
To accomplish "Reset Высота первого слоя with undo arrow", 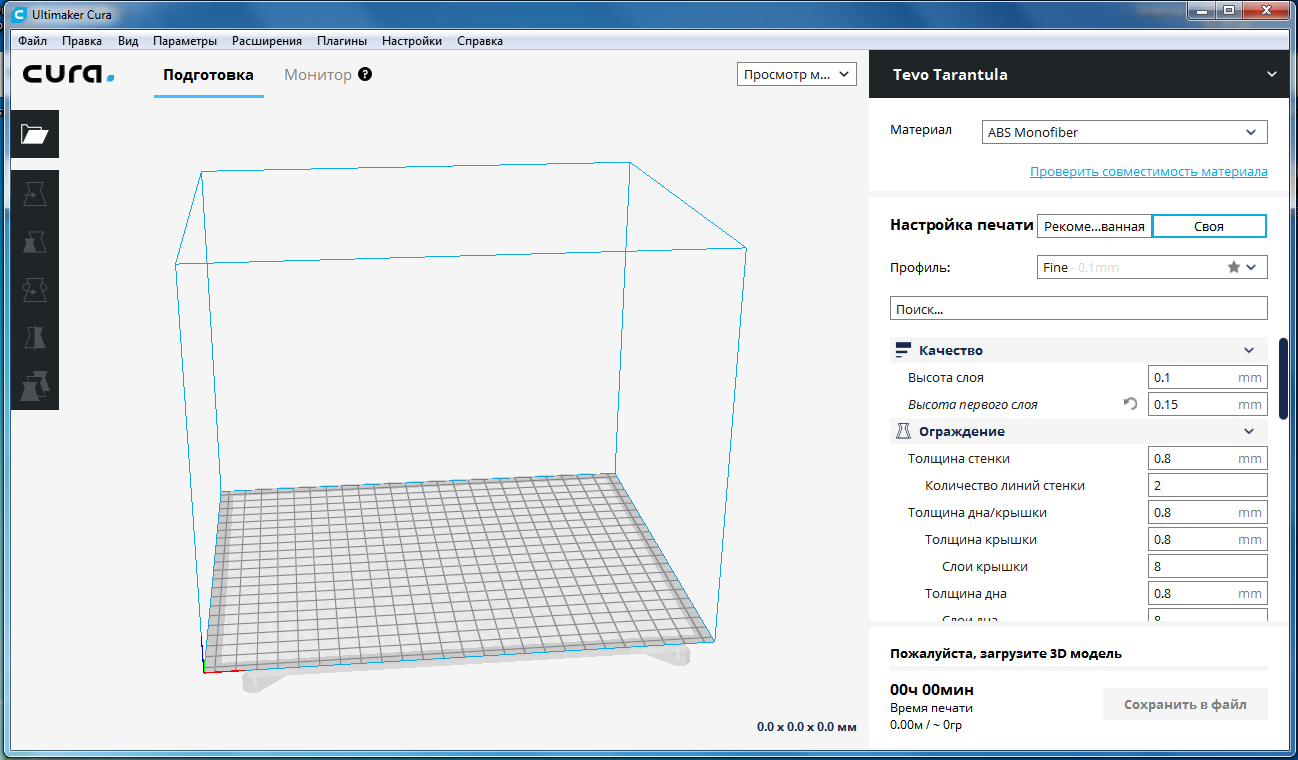I will click(x=1130, y=404).
